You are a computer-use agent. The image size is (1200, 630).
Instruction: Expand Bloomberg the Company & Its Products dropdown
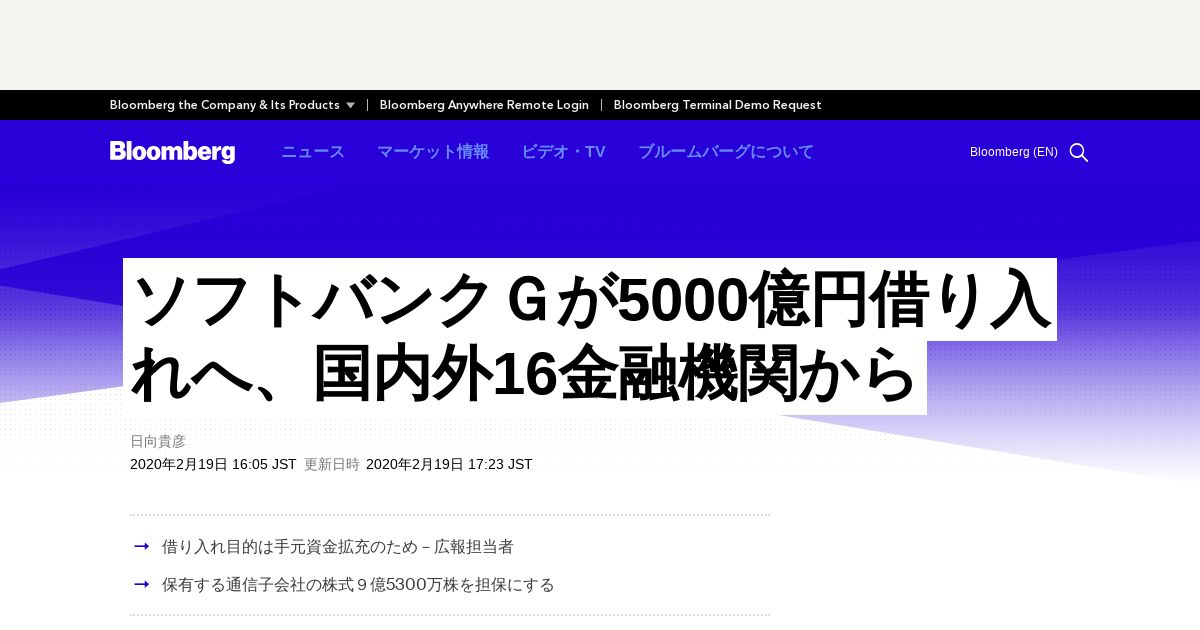click(232, 105)
